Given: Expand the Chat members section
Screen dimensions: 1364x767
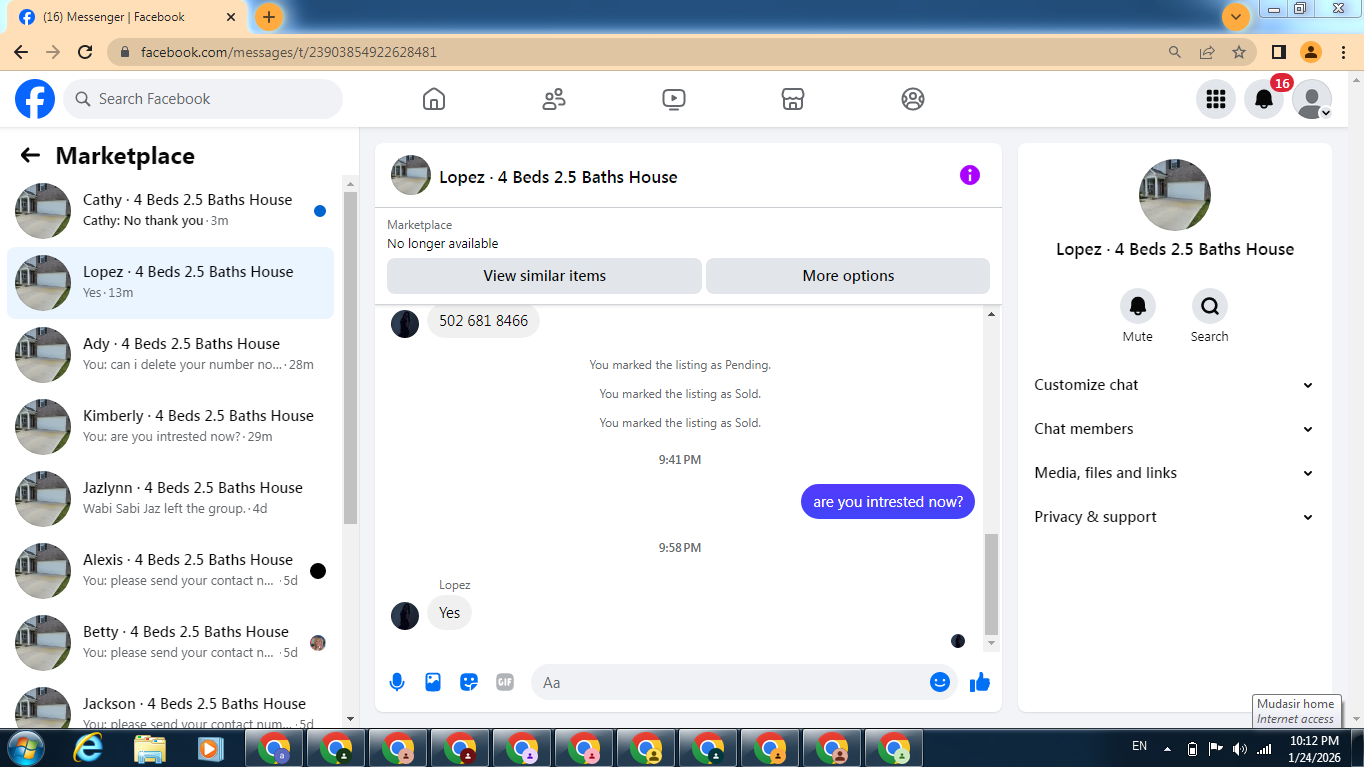Looking at the screenshot, I should (1174, 429).
